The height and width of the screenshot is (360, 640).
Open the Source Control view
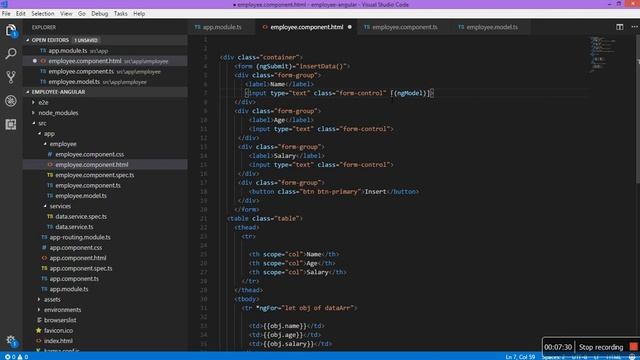point(11,77)
